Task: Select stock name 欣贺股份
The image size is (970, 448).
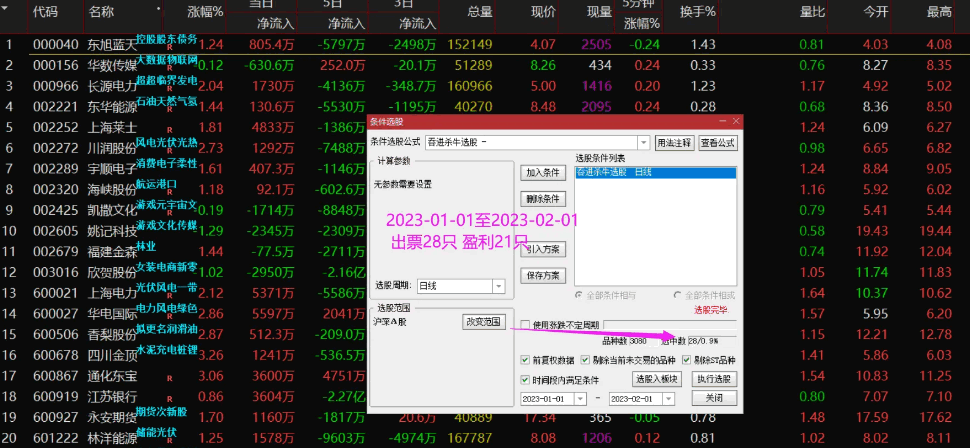Action: [113, 272]
